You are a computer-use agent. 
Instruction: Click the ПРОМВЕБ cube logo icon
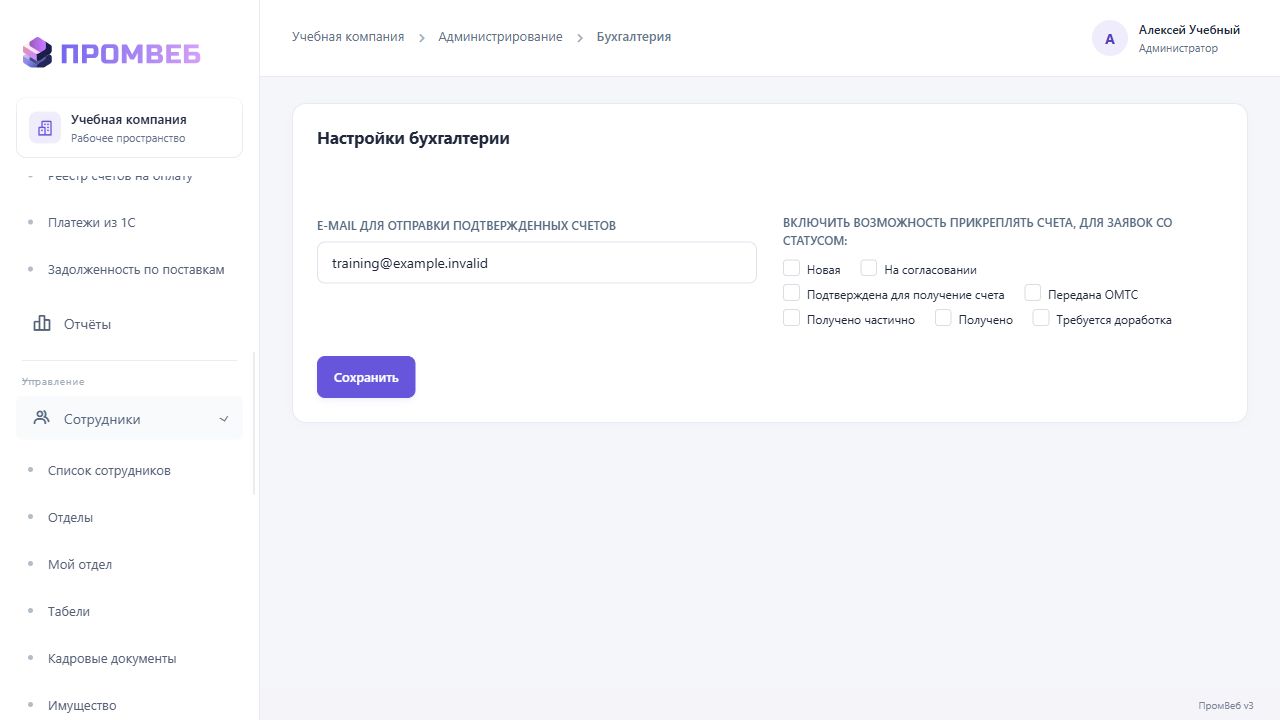point(37,53)
